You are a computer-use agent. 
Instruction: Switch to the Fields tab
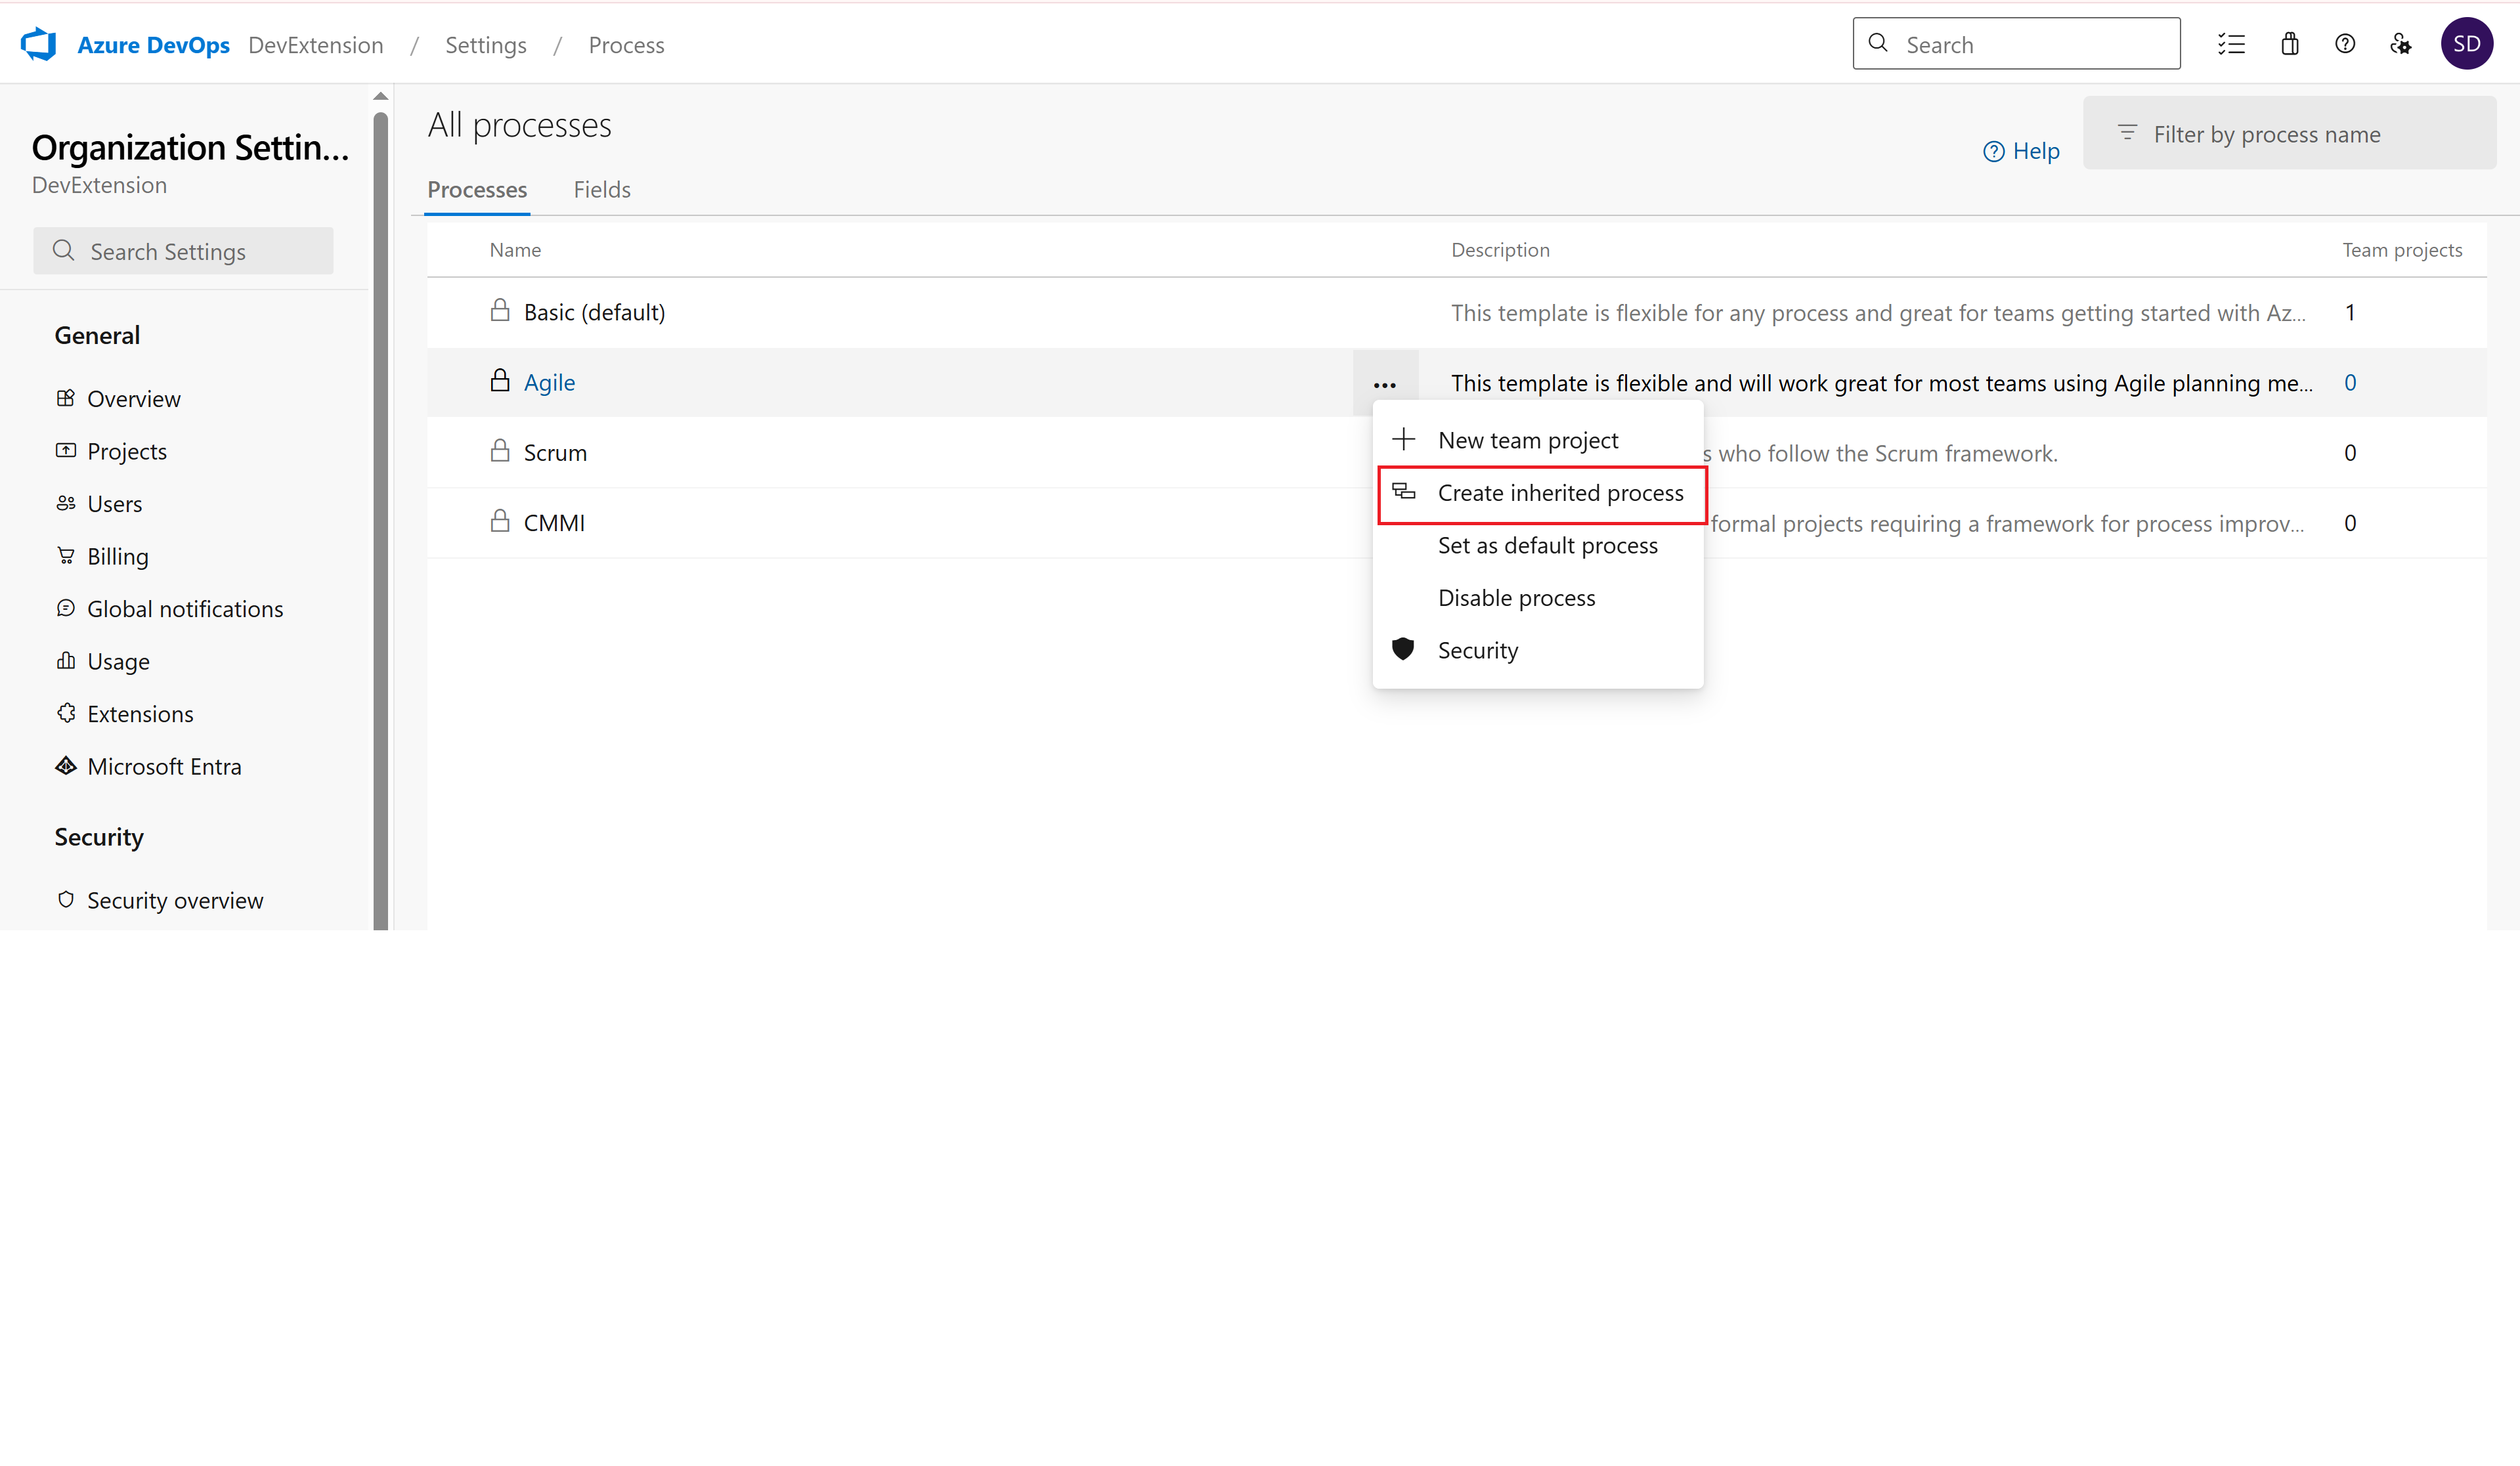pyautogui.click(x=601, y=190)
